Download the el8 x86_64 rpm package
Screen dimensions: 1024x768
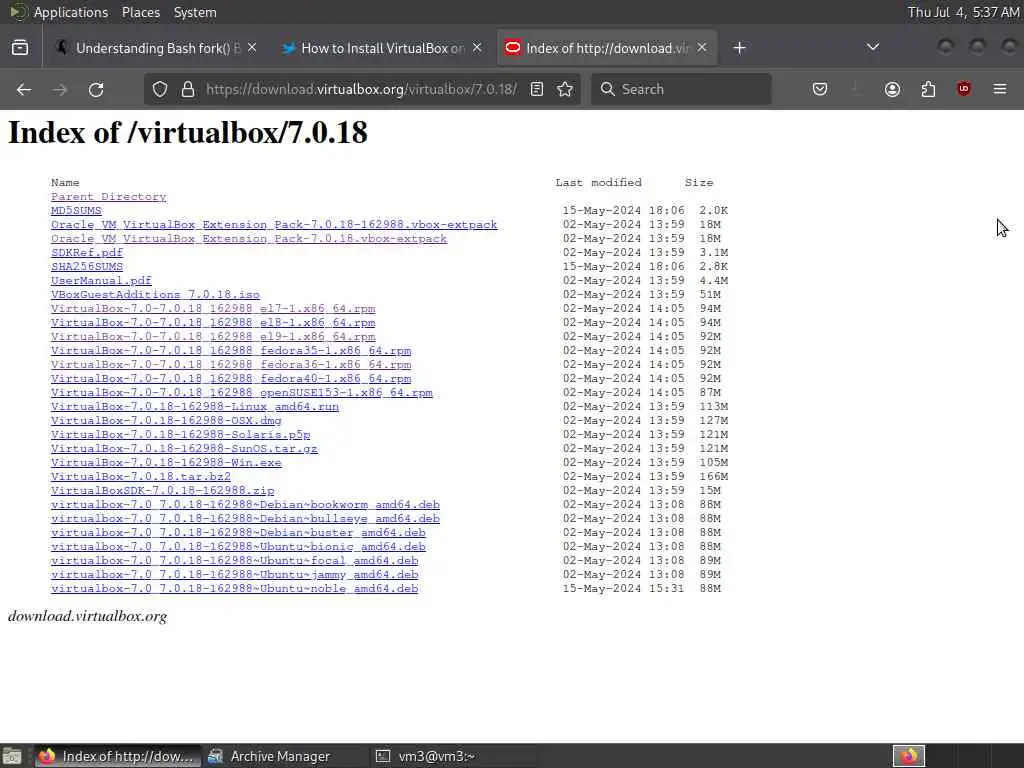(x=213, y=323)
